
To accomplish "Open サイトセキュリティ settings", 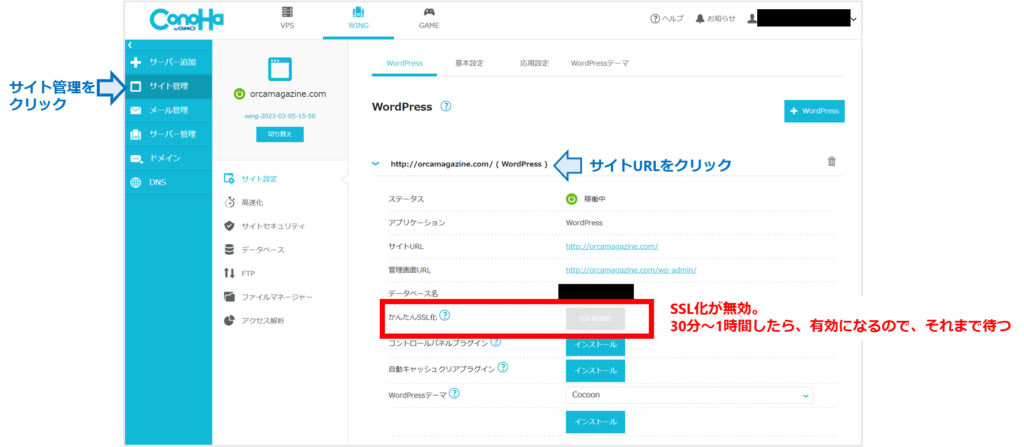I will click(273, 226).
